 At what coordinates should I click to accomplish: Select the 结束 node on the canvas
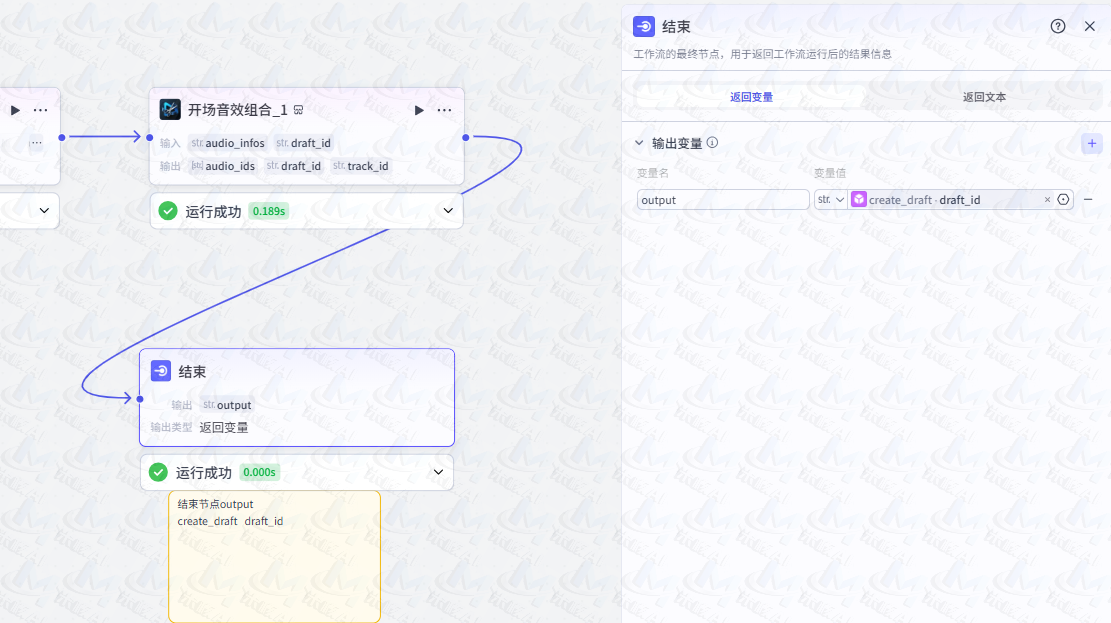[297, 372]
